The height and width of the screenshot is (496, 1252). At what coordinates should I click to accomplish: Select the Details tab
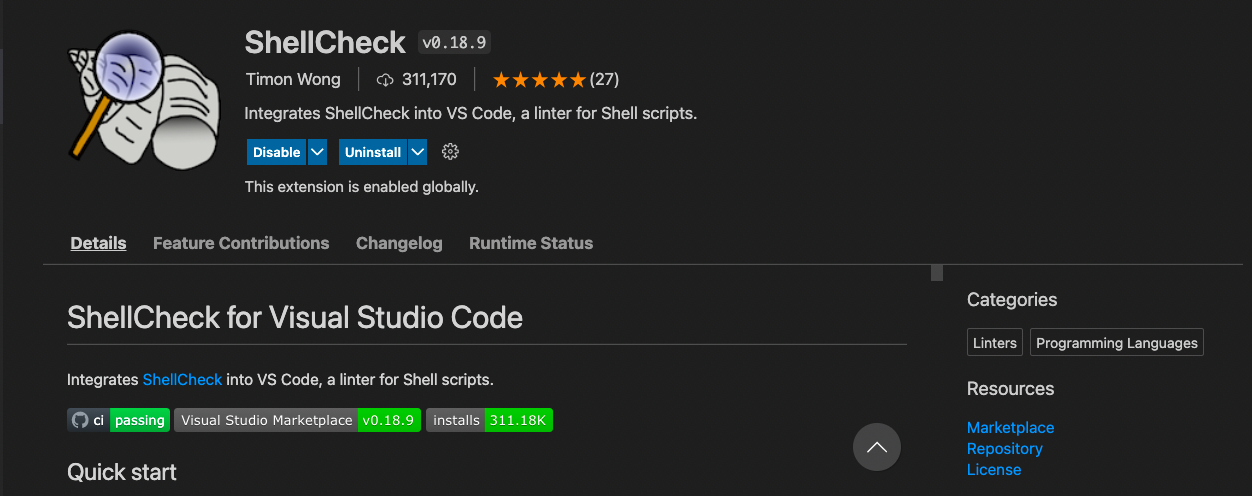(98, 243)
